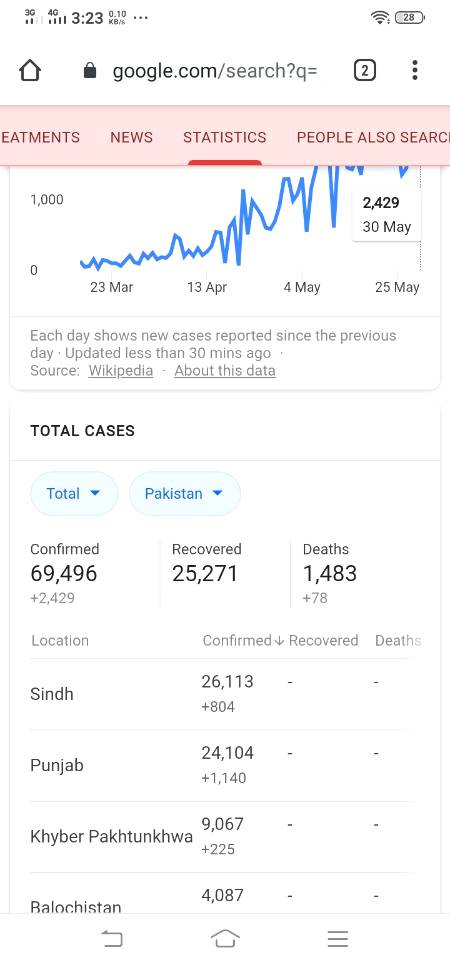This screenshot has width=450, height=965.
Task: Tap the Wi-Fi status icon
Action: point(380,18)
